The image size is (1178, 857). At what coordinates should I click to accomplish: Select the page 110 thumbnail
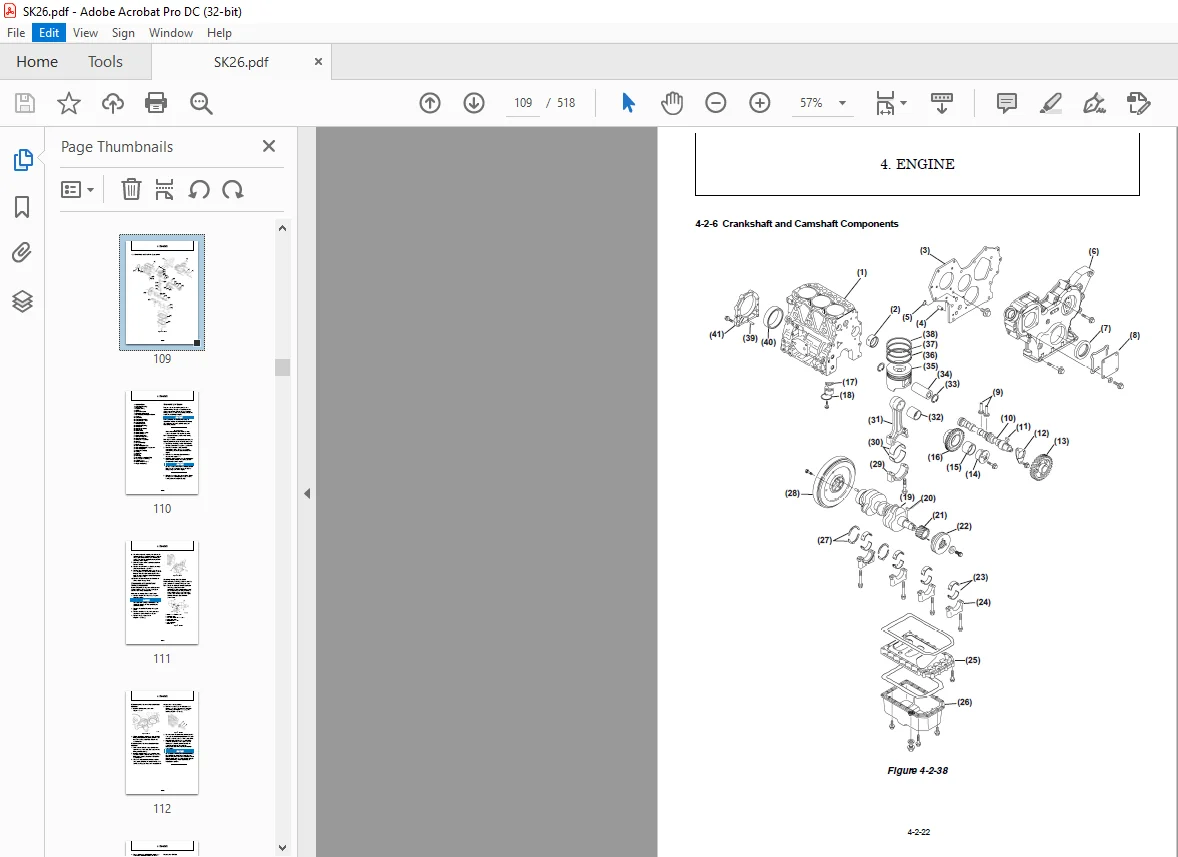coord(162,443)
